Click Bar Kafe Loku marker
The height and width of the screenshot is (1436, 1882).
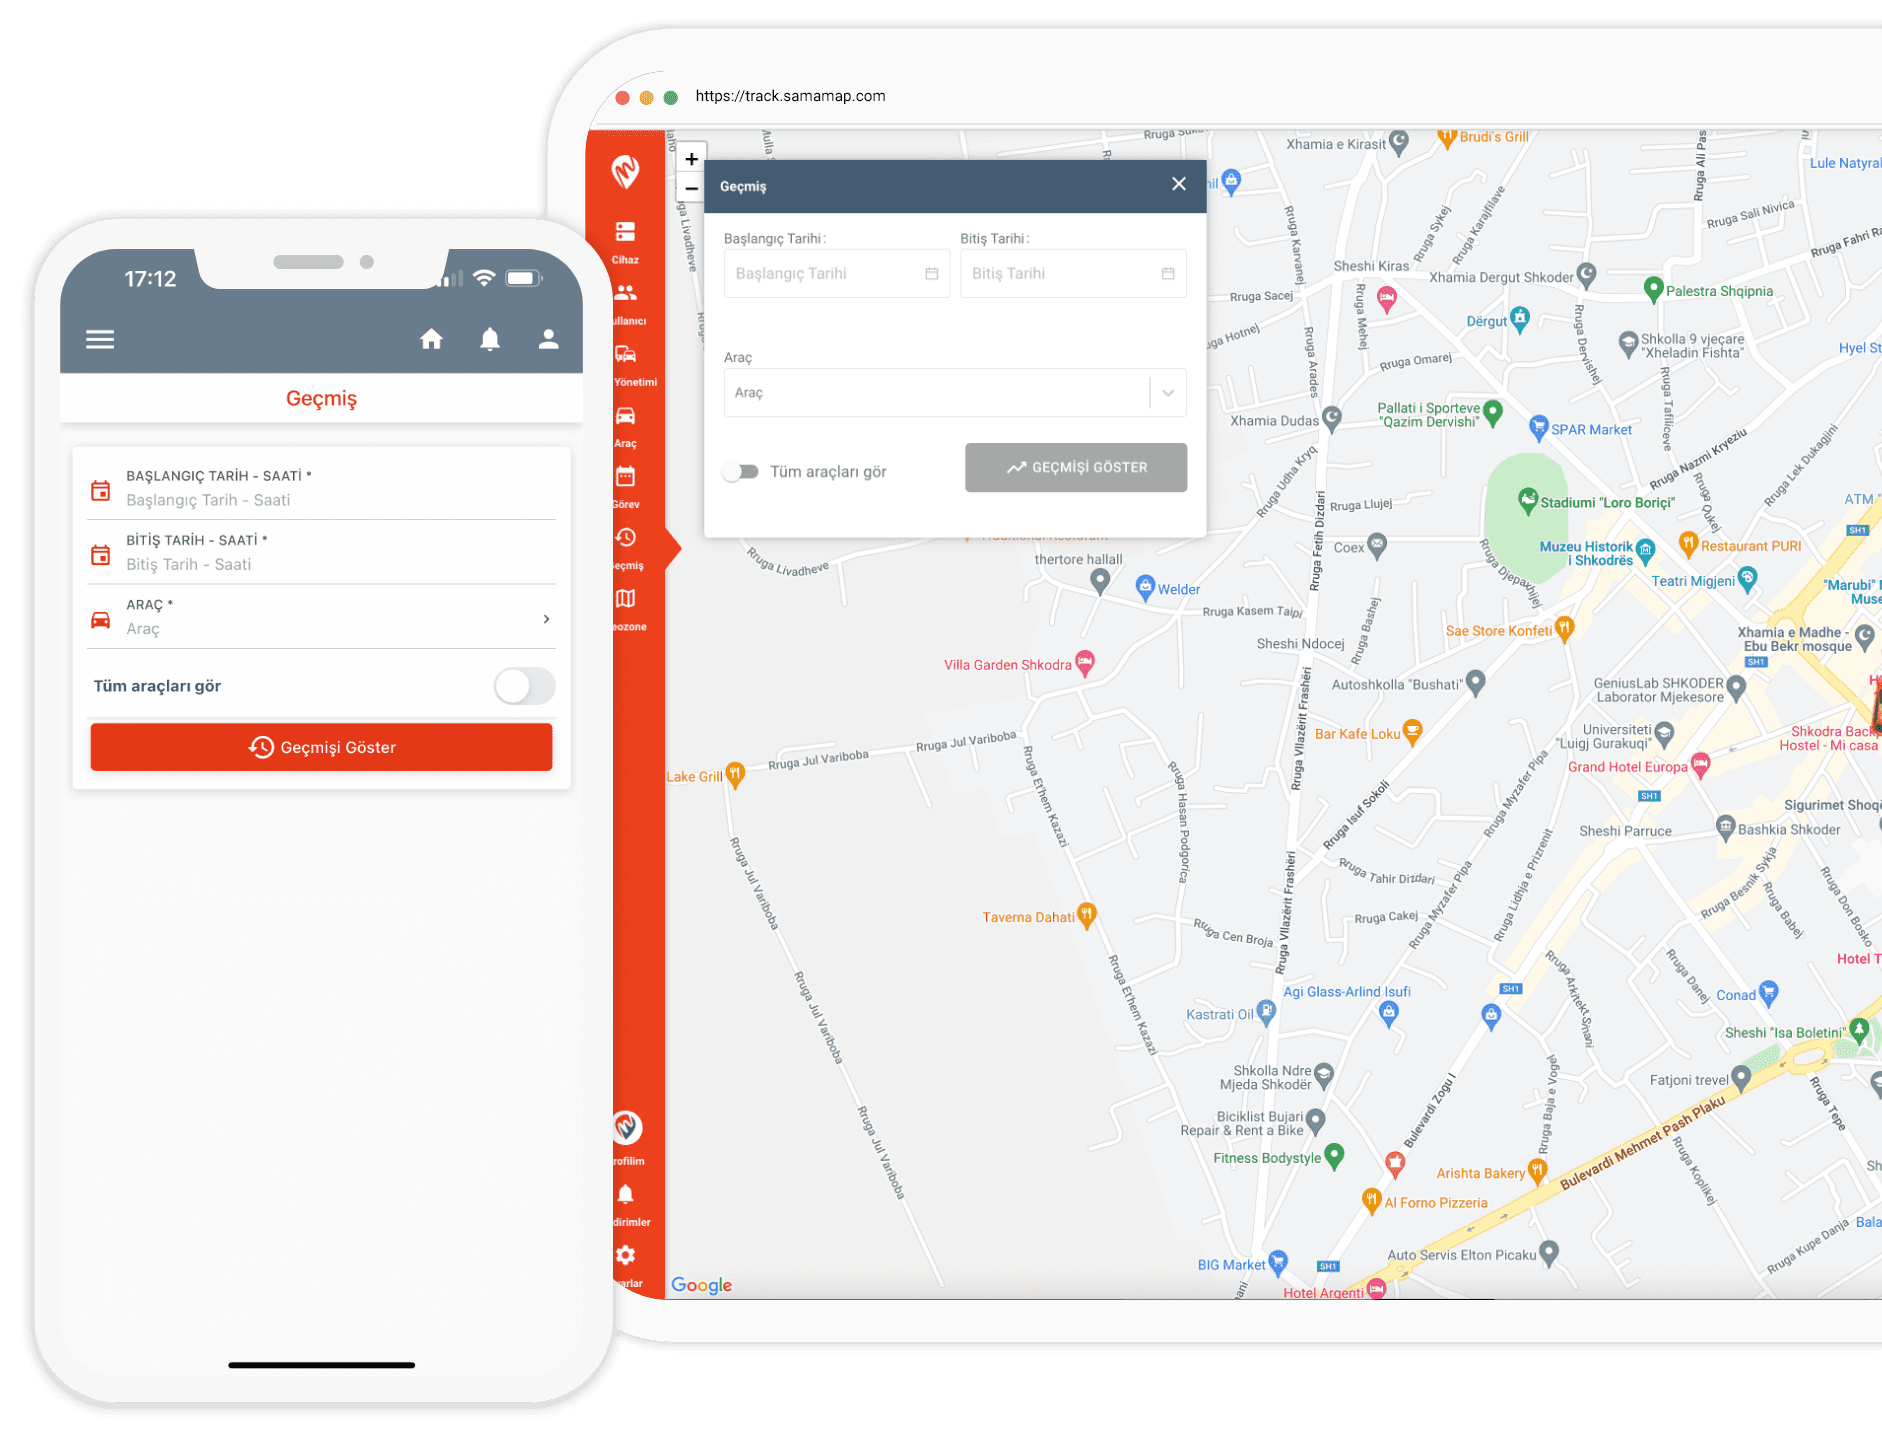coord(1412,731)
